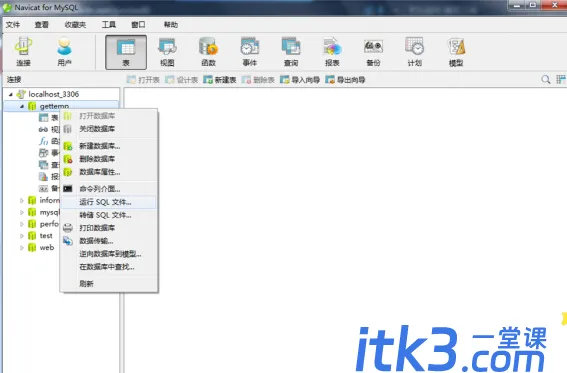Click the 查询 (Query) toolbar icon
The height and width of the screenshot is (373, 567).
291,52
